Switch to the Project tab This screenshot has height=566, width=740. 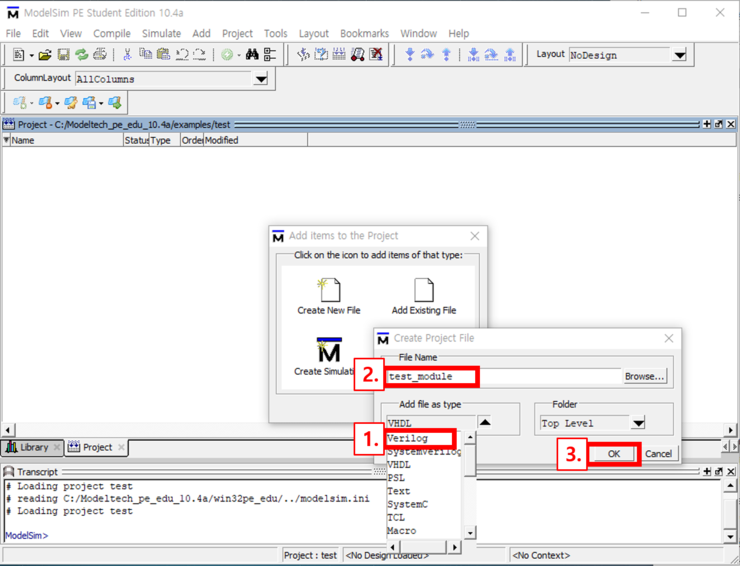point(96,447)
